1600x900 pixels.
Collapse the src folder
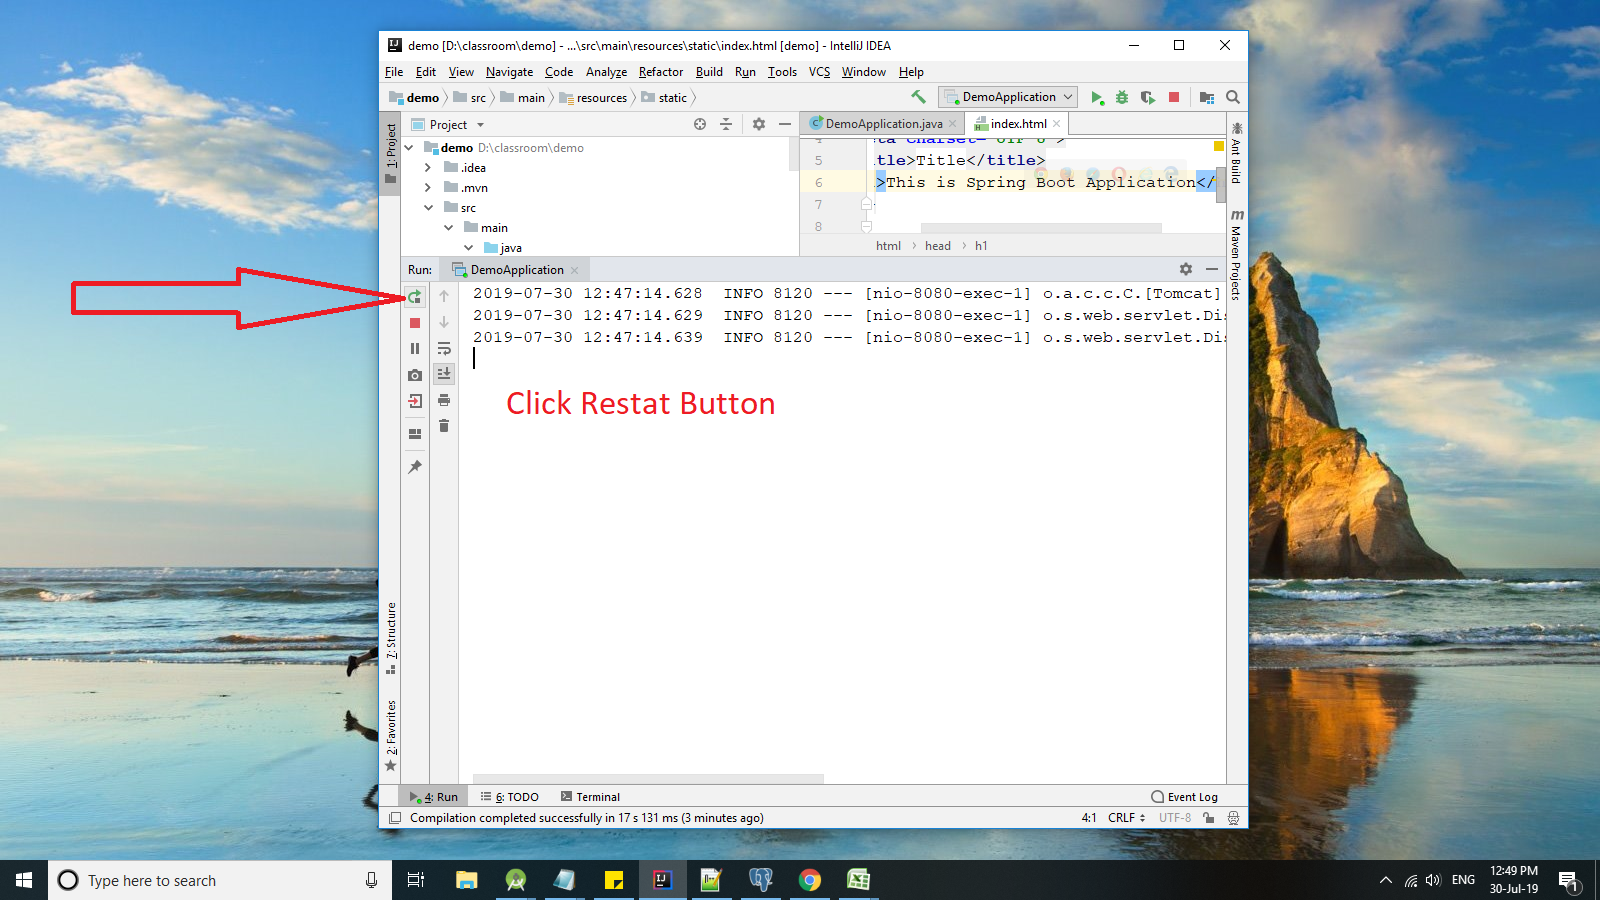(428, 208)
